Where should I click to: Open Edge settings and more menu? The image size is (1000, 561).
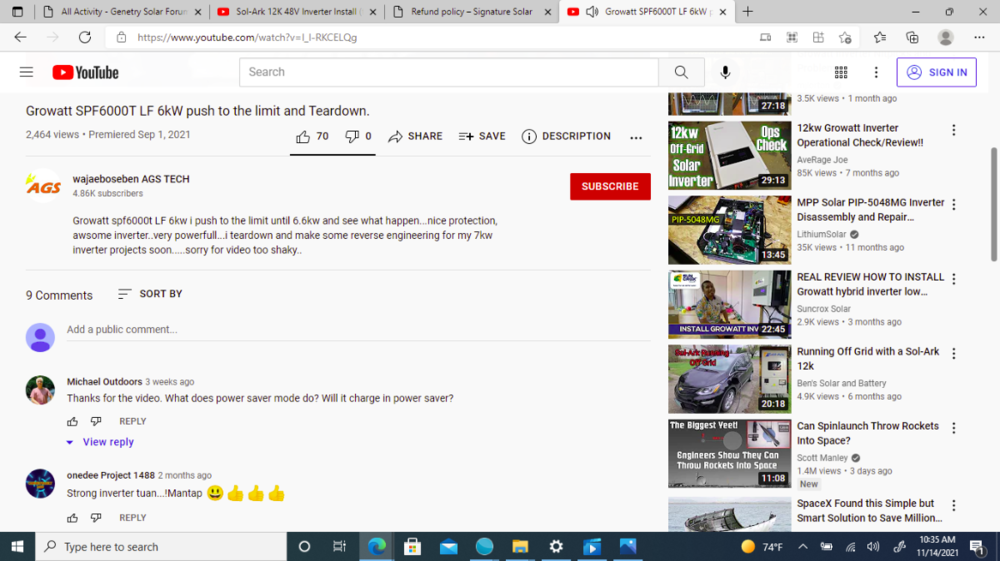[980, 38]
